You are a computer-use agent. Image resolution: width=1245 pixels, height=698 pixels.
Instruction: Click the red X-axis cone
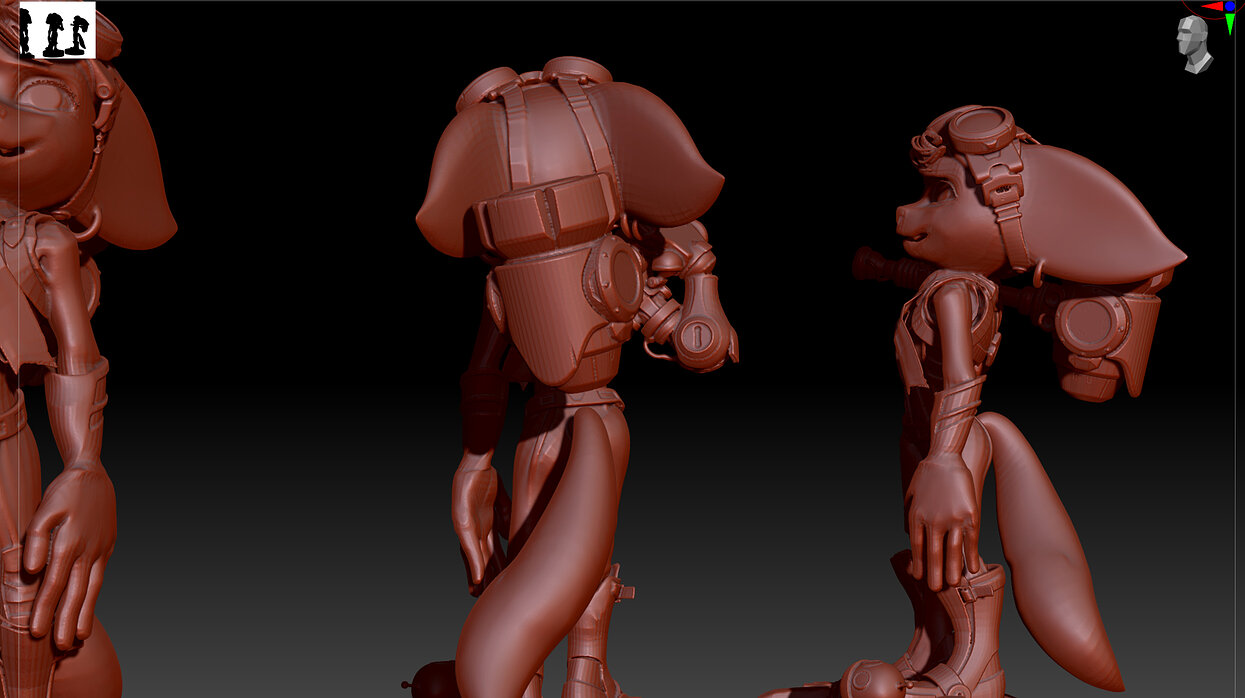tap(1212, 6)
